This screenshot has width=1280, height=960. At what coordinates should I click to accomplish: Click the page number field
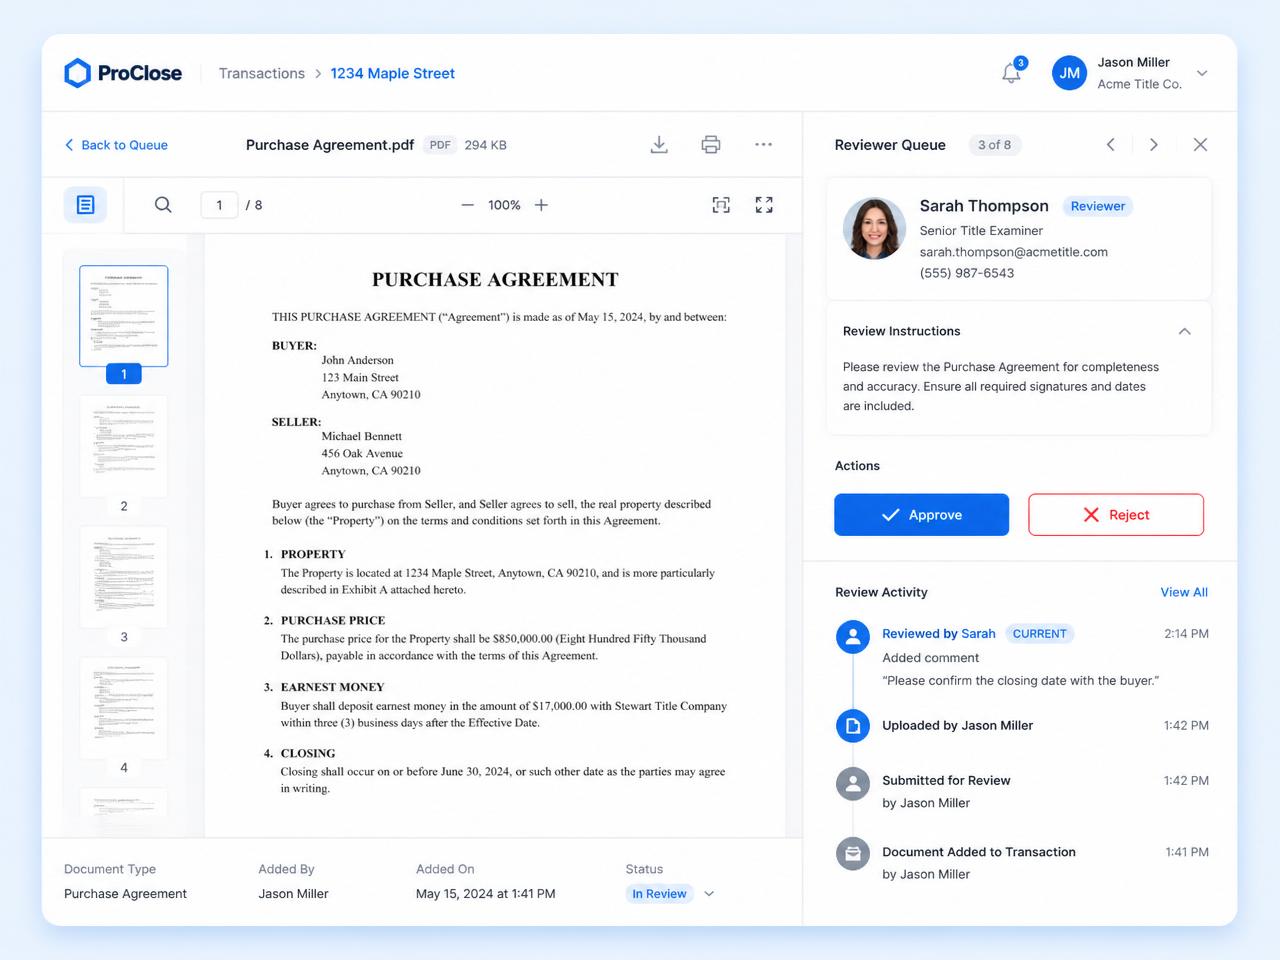point(219,205)
